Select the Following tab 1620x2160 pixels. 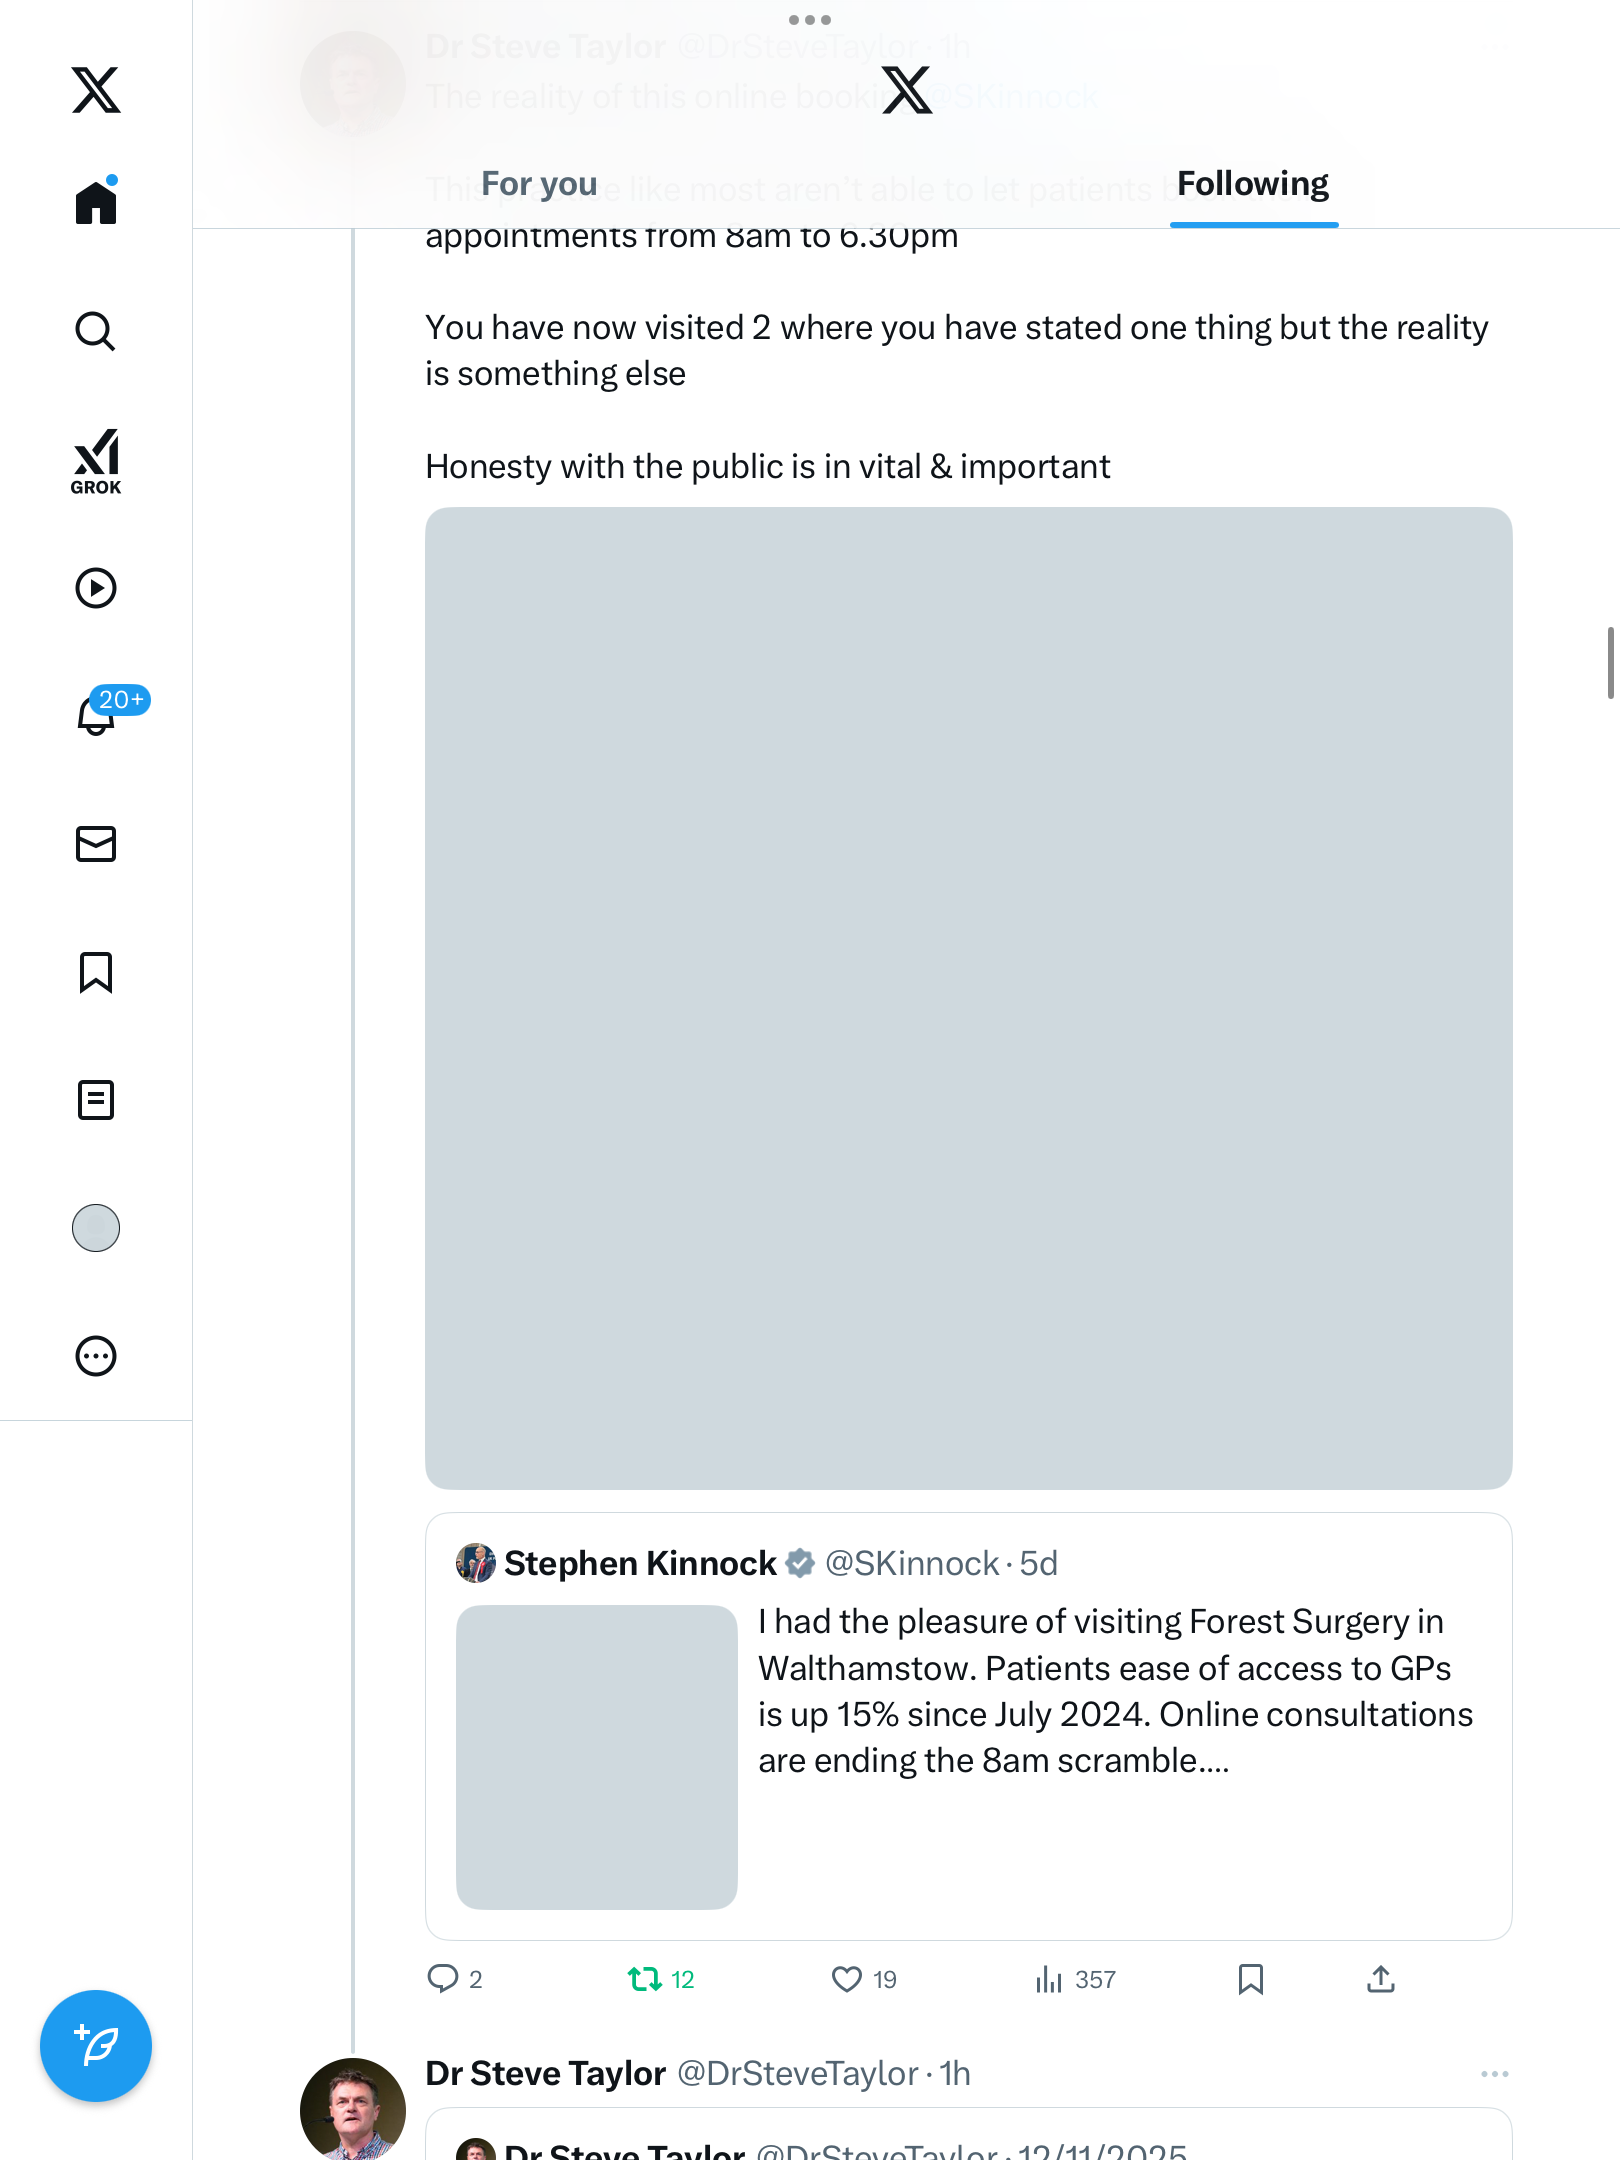pyautogui.click(x=1253, y=184)
